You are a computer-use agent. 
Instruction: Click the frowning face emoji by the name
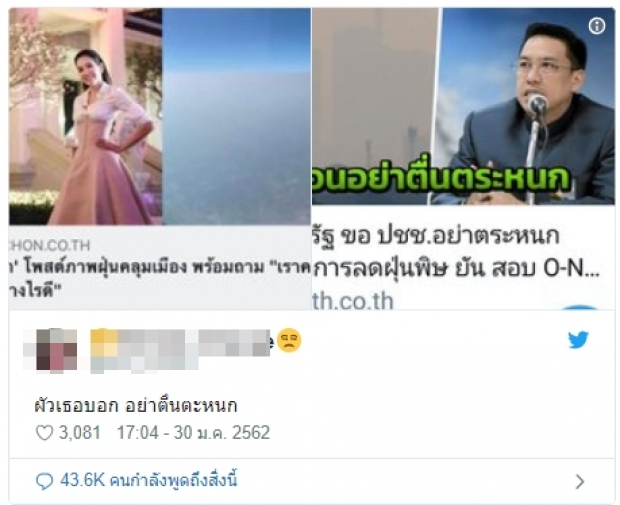(289, 340)
